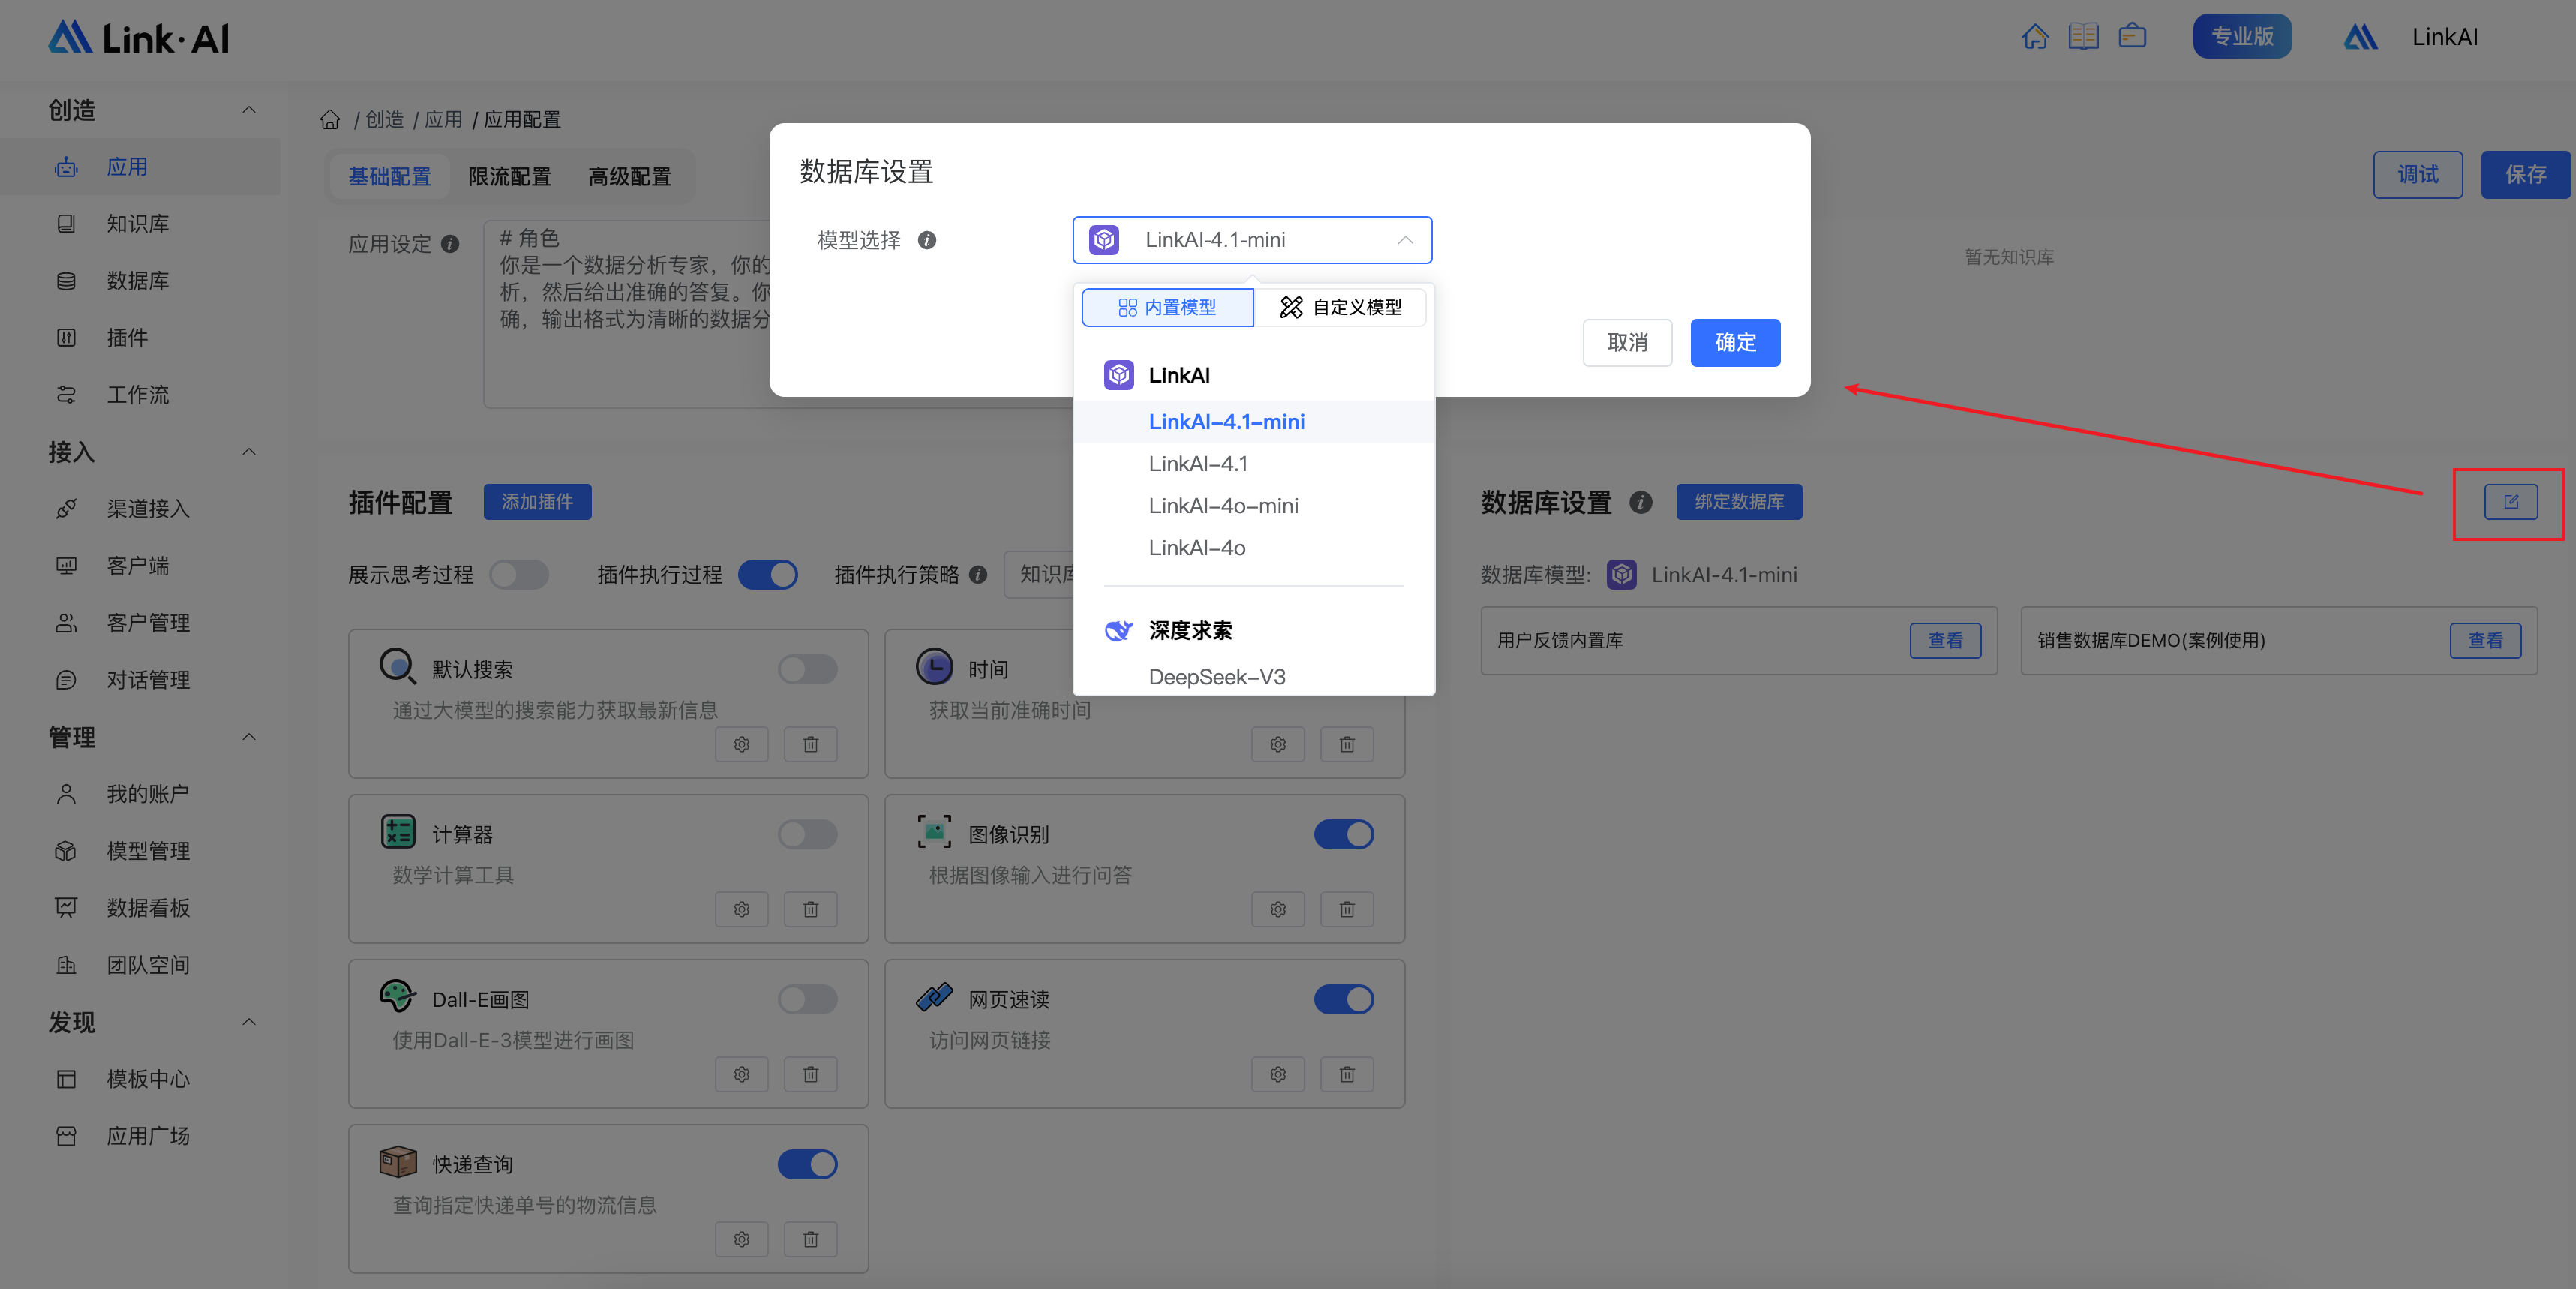Select LinkAI-4o-mini from the model list

[1253, 506]
